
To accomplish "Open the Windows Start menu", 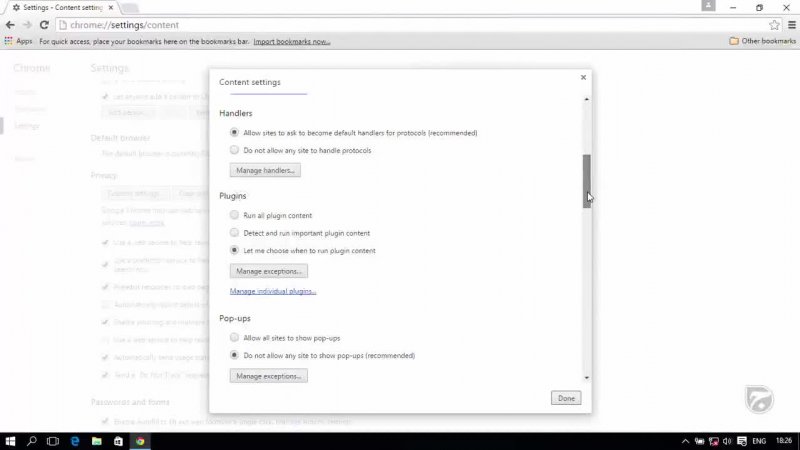I will coord(10,441).
